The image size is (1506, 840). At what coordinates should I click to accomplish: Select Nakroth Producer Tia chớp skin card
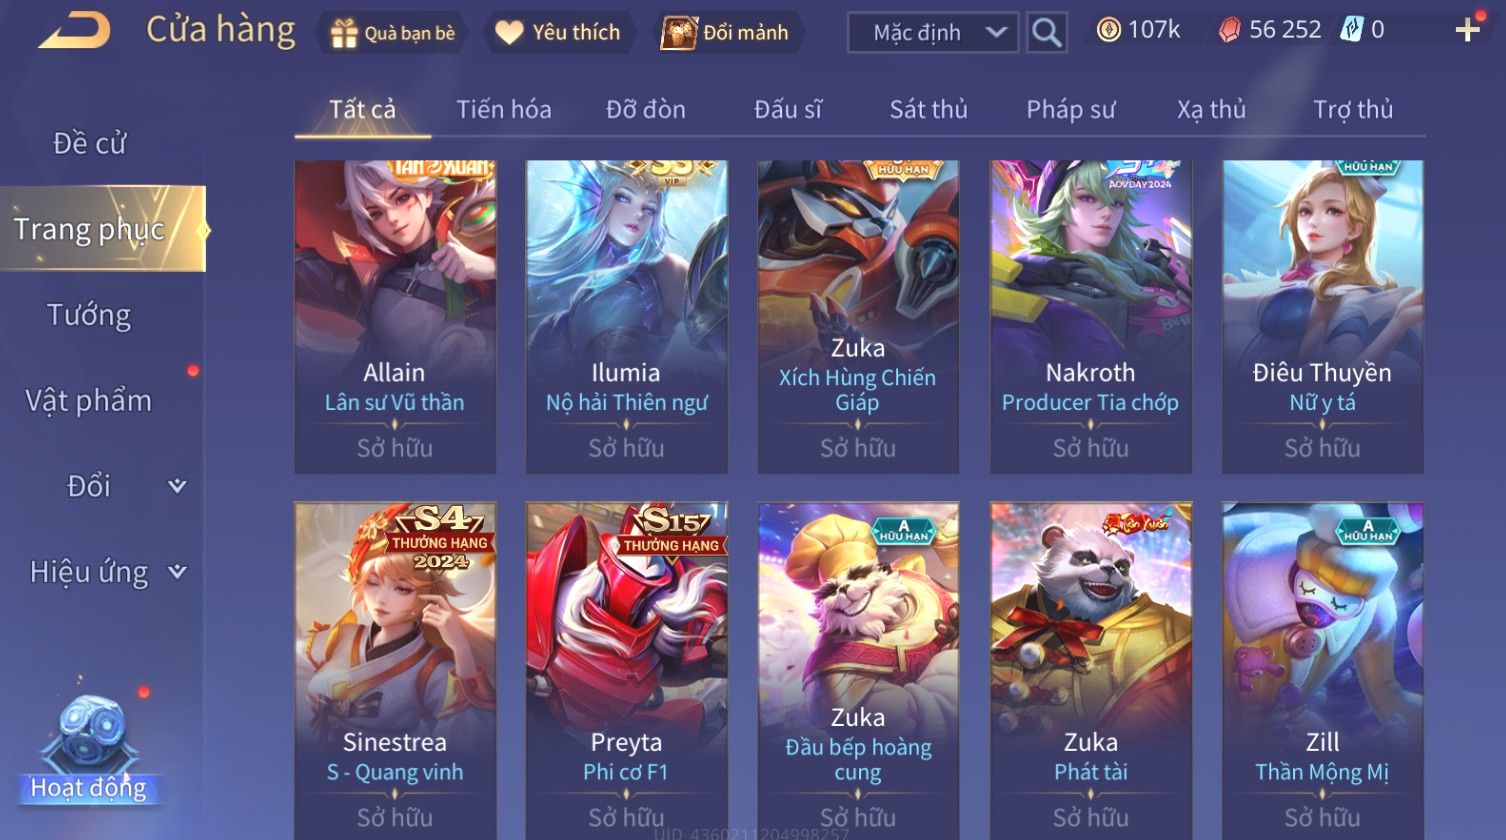click(1091, 317)
